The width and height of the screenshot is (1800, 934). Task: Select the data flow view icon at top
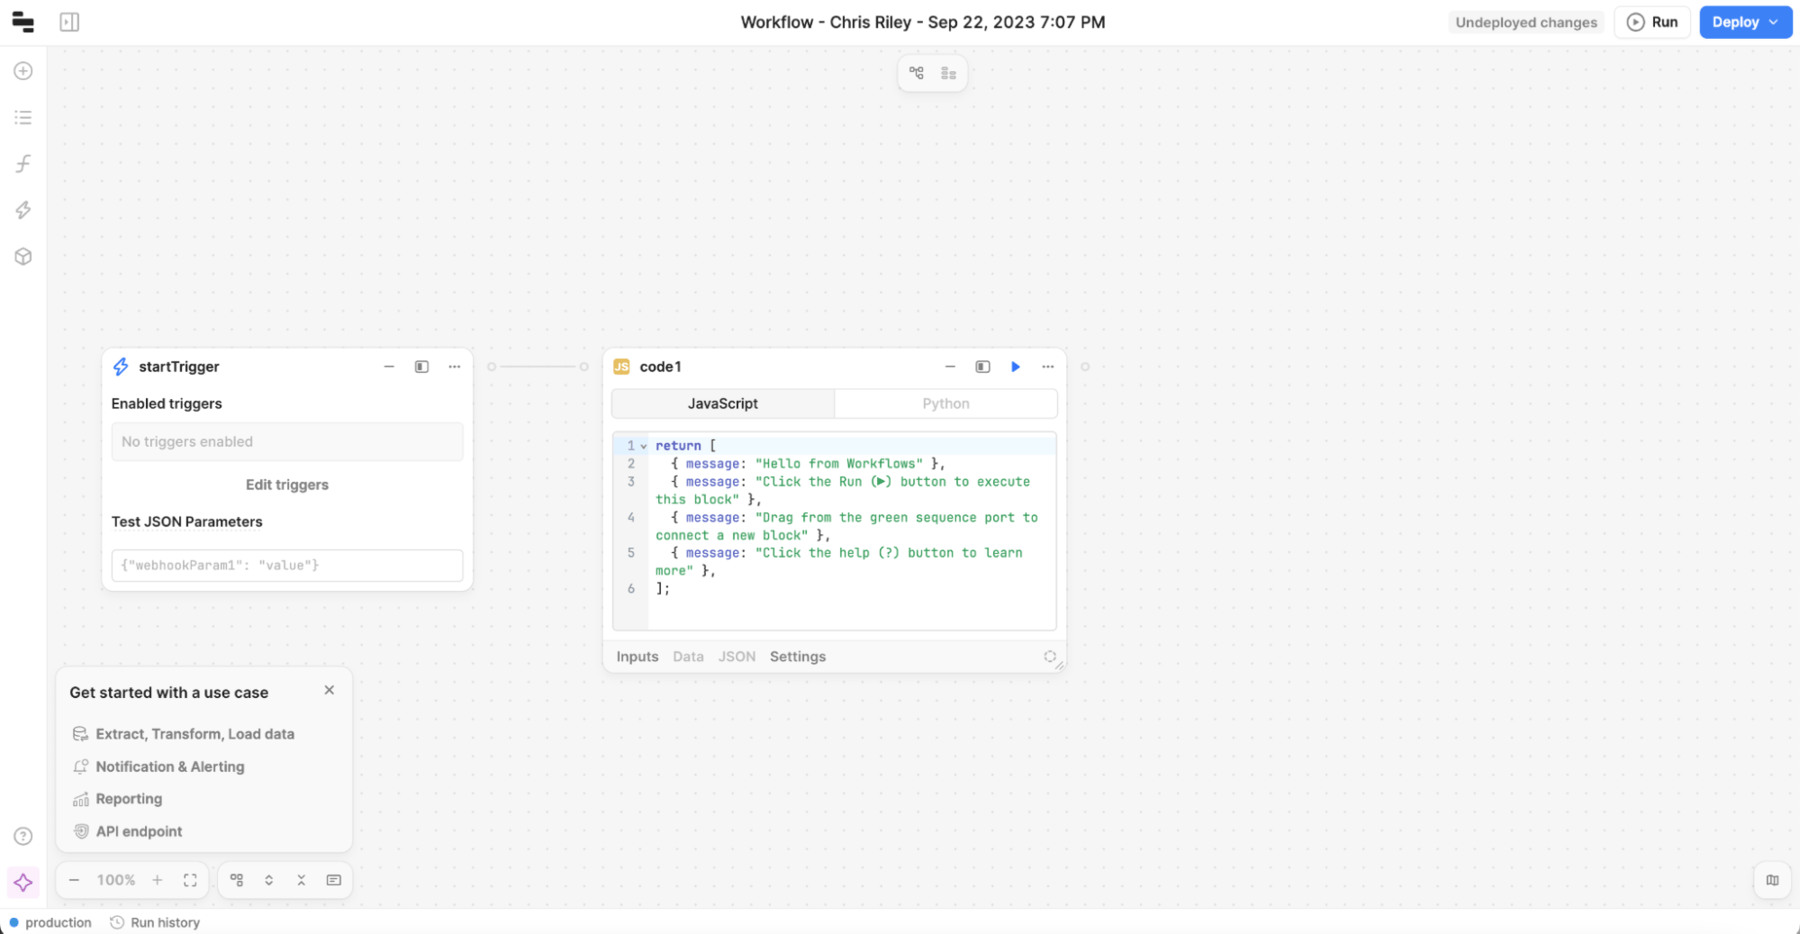[x=948, y=73]
